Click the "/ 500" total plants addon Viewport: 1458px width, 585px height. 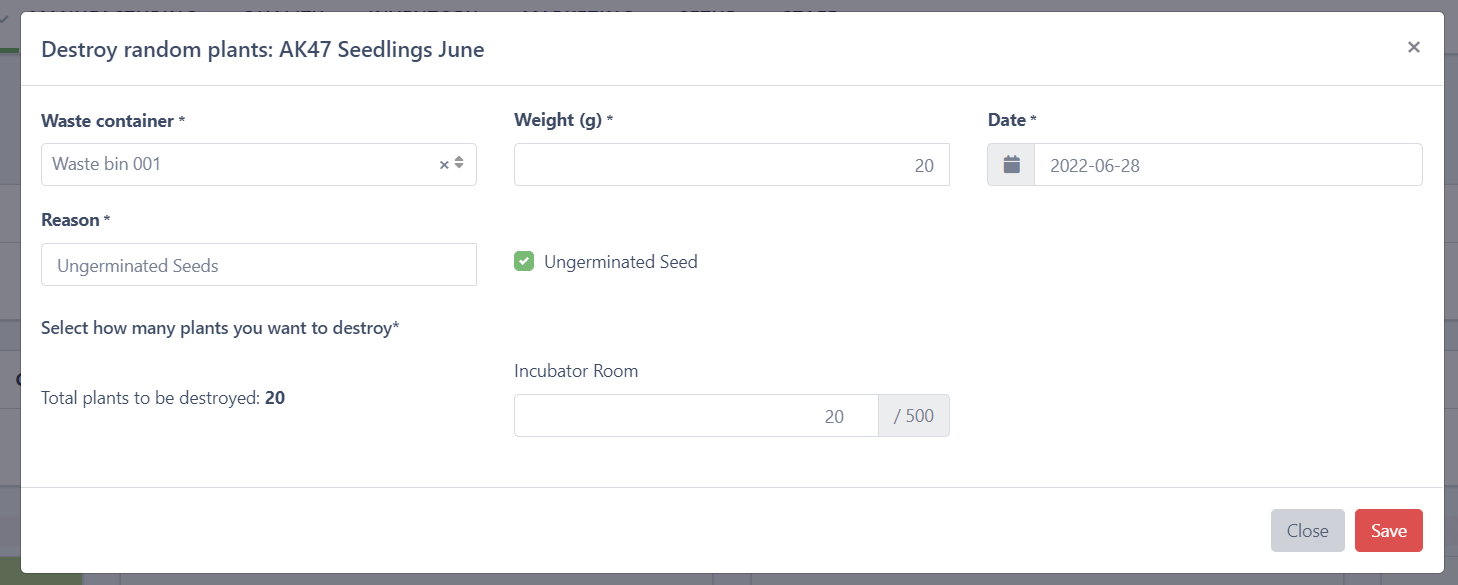point(913,416)
